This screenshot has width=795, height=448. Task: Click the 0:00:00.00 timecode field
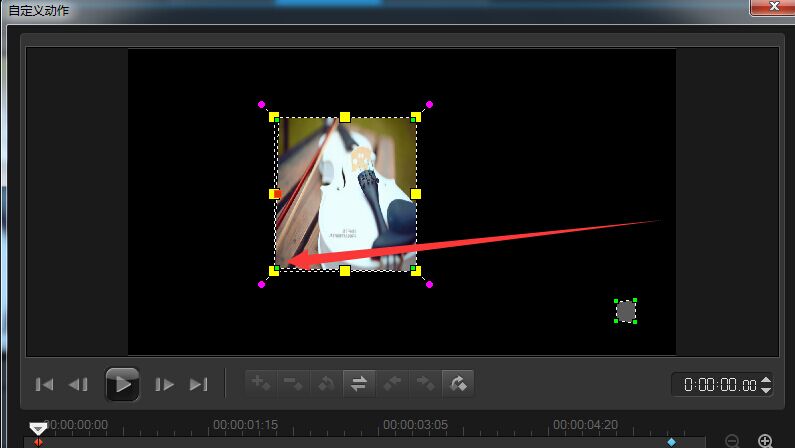[720, 385]
